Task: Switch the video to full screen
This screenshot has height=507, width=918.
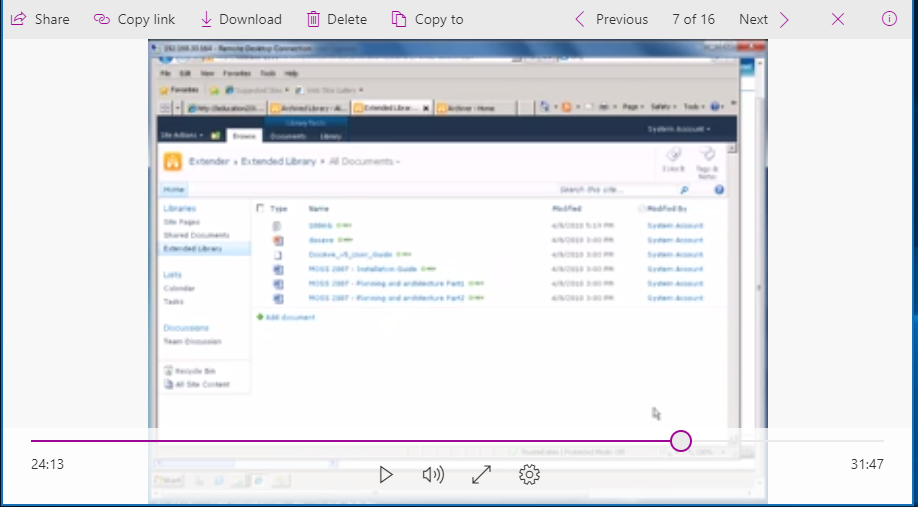Action: (x=481, y=475)
